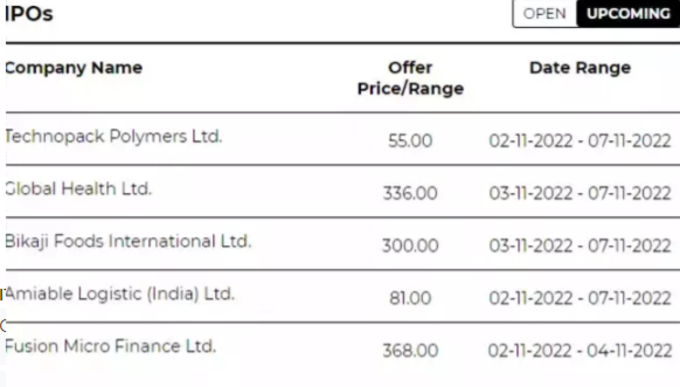
Task: Select the 300.00 offer price cell
Action: click(410, 246)
